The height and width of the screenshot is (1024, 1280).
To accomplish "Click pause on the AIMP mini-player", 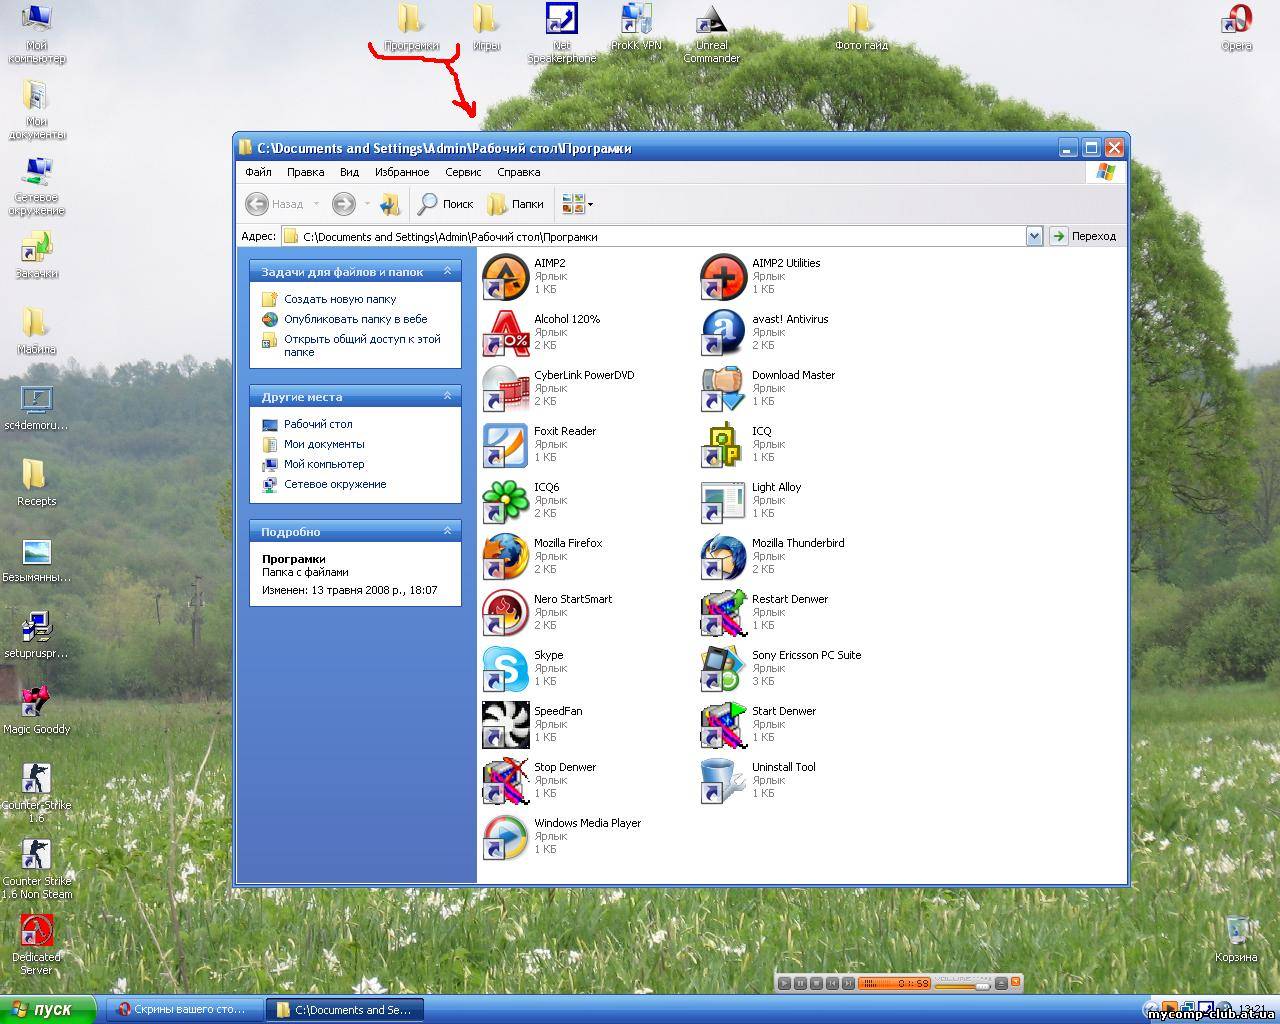I will 801,984.
